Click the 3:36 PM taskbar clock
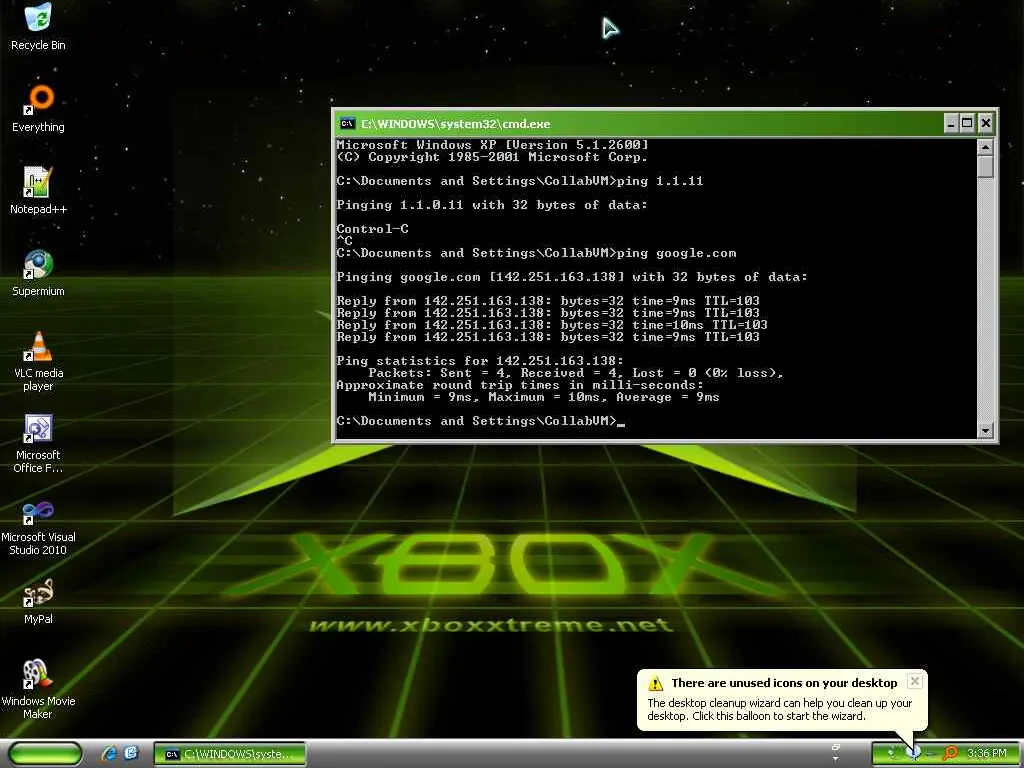 (x=987, y=753)
